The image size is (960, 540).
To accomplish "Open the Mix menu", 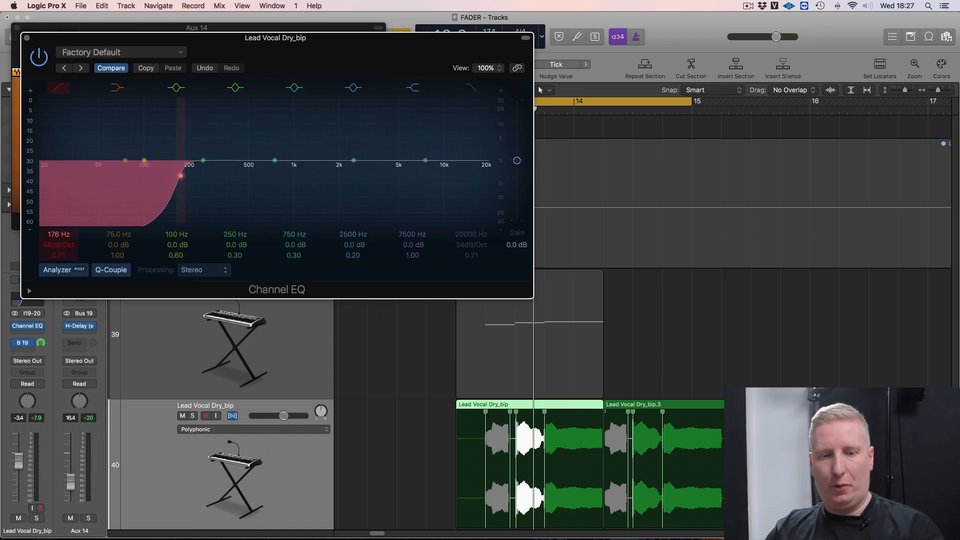I will click(219, 6).
